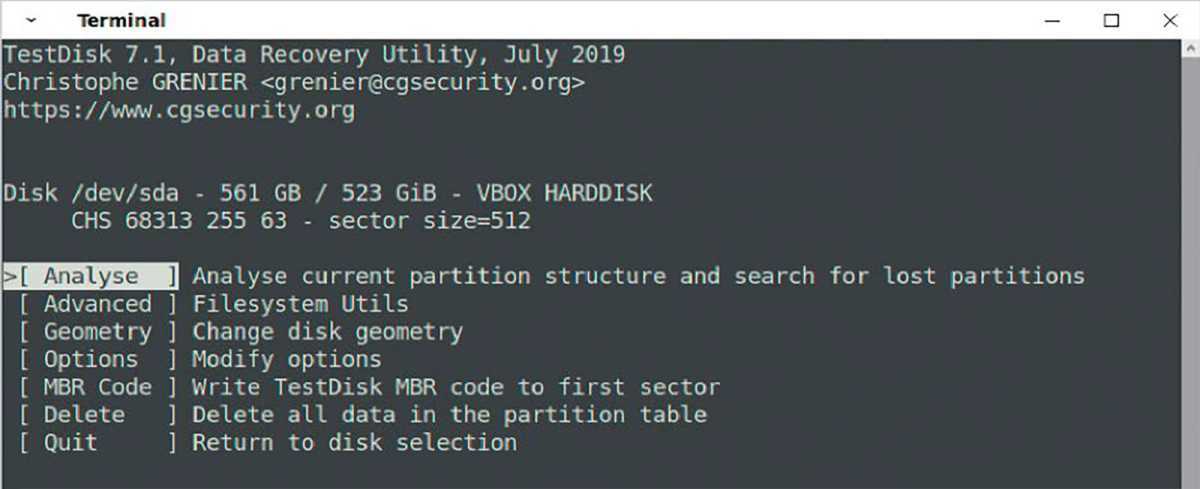1200x489 pixels.
Task: Click the CHS sector size line
Action: click(x=300, y=220)
